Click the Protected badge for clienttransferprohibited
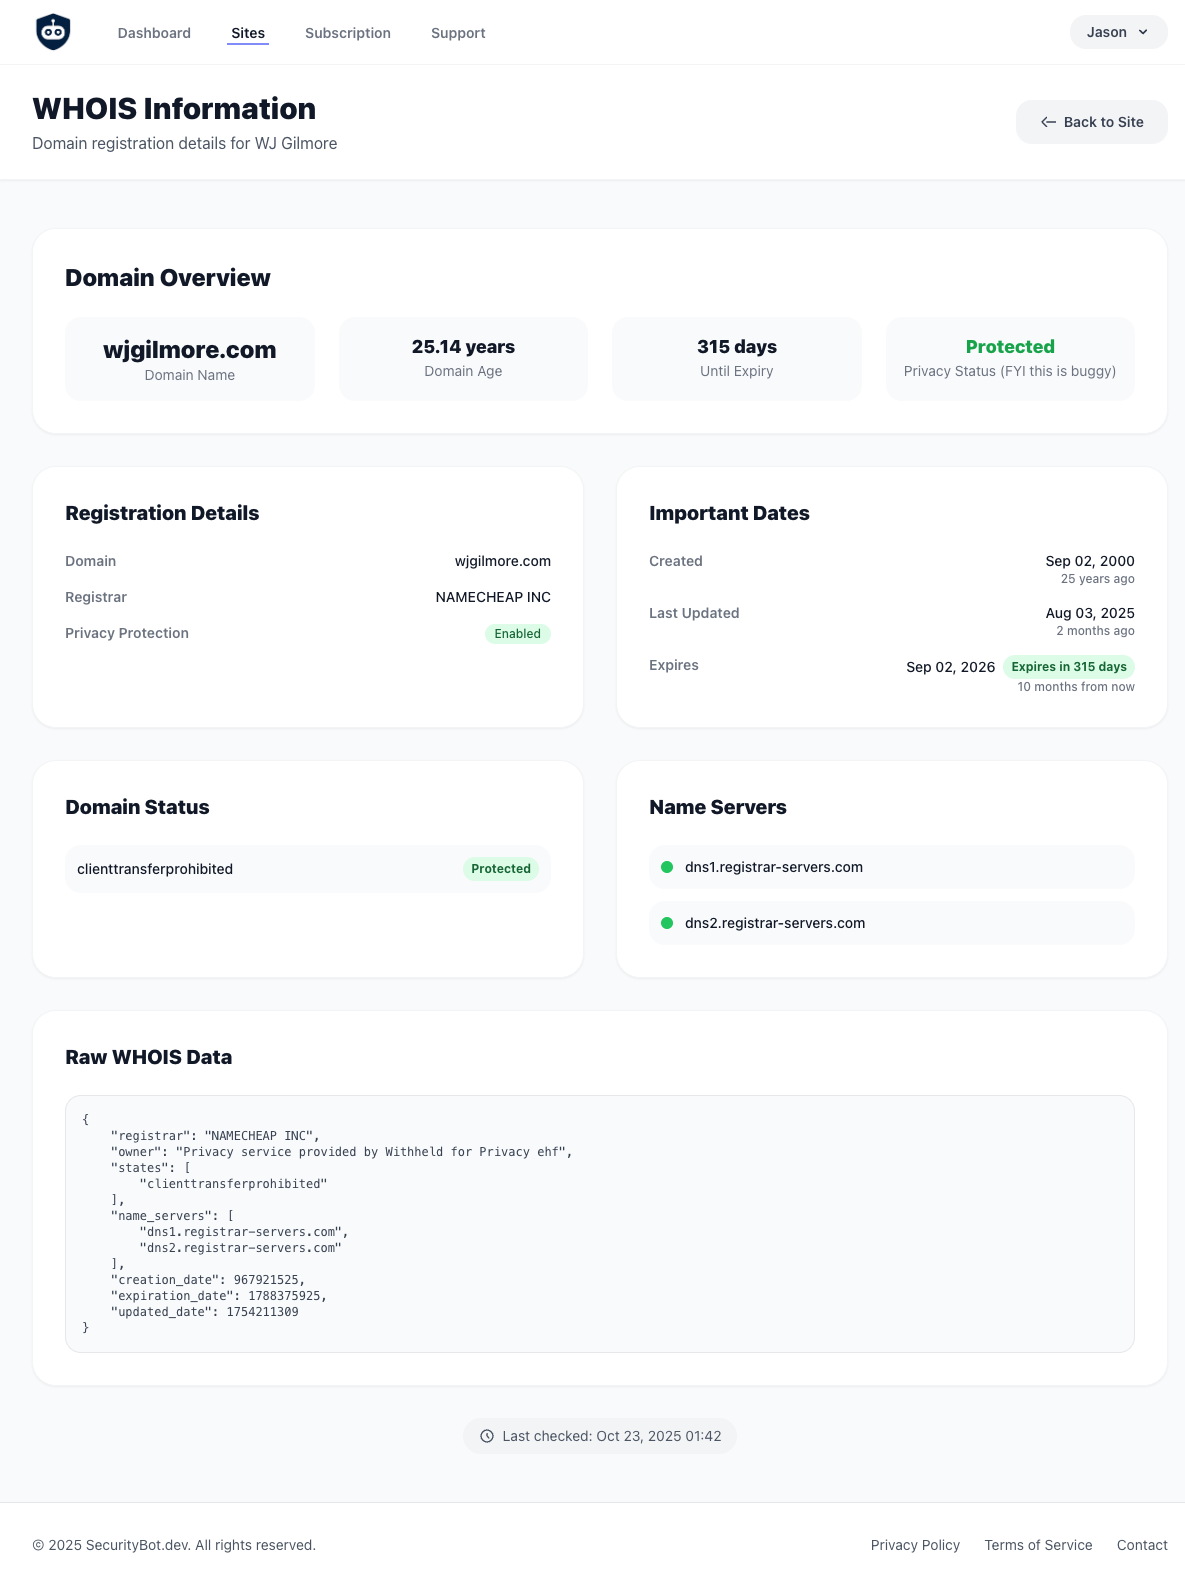Image resolution: width=1185 pixels, height=1587 pixels. (500, 868)
